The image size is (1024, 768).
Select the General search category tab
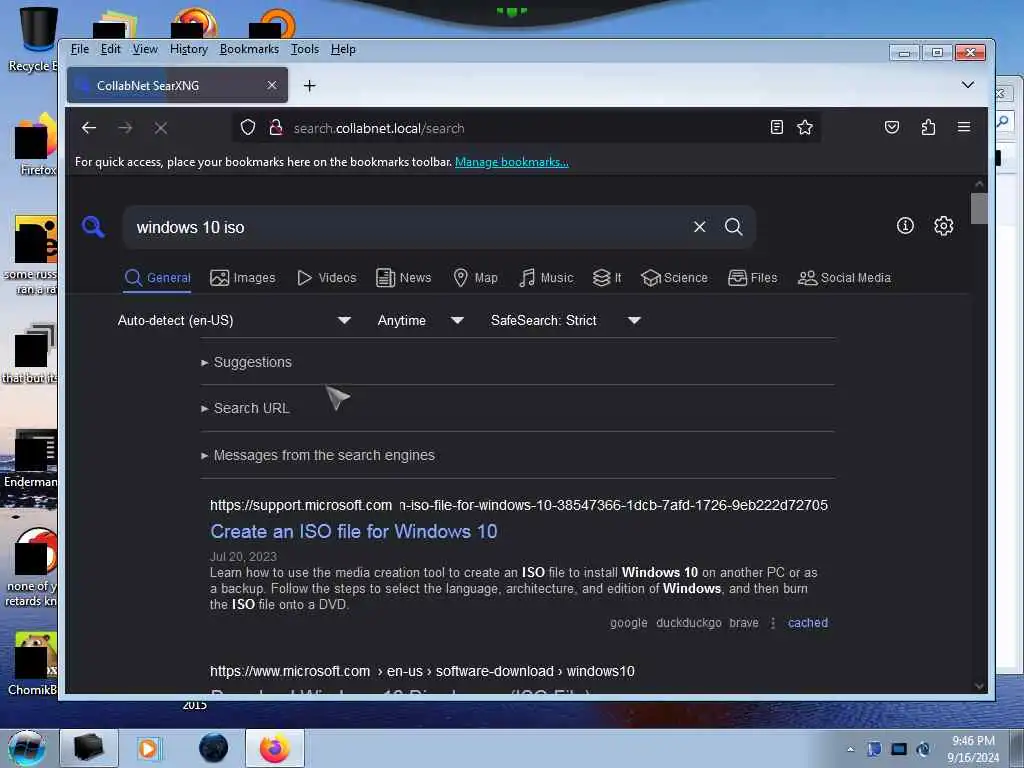pyautogui.click(x=157, y=278)
